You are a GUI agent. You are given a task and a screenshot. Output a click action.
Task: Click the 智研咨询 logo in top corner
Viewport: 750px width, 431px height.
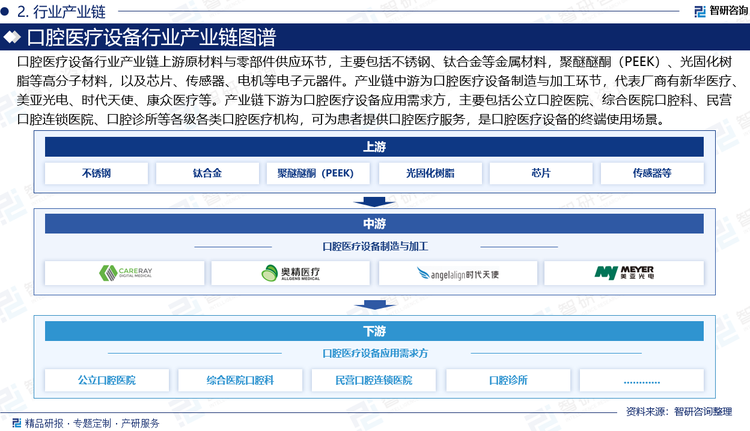pos(720,11)
